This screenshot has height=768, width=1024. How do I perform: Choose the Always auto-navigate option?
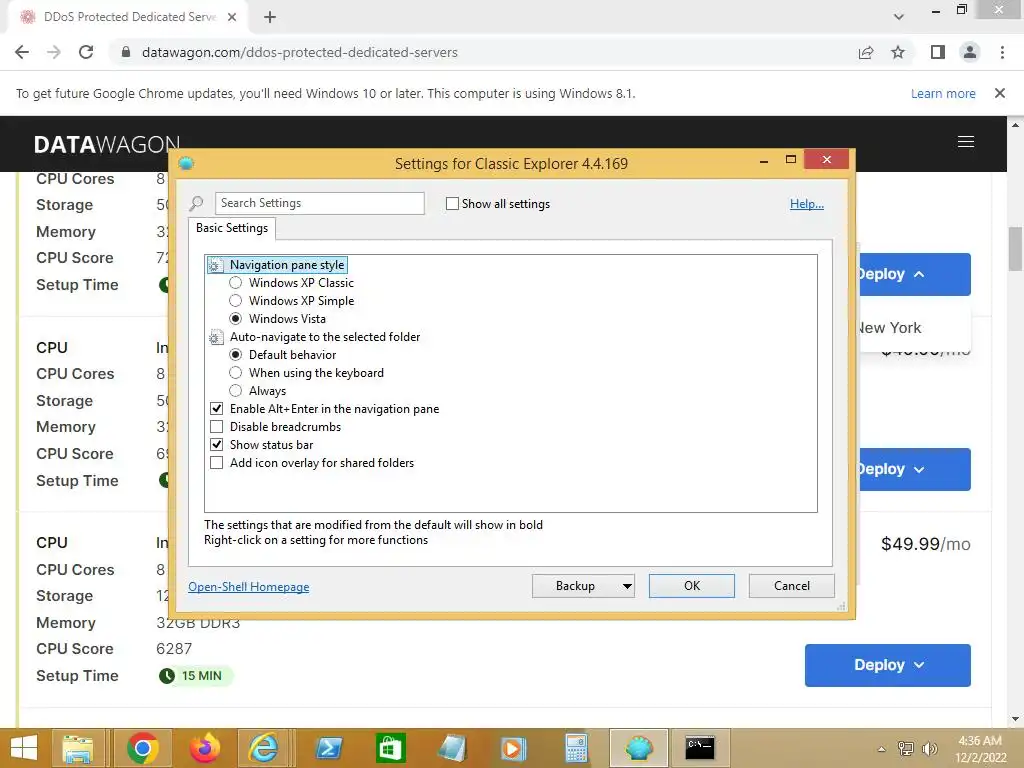click(236, 391)
